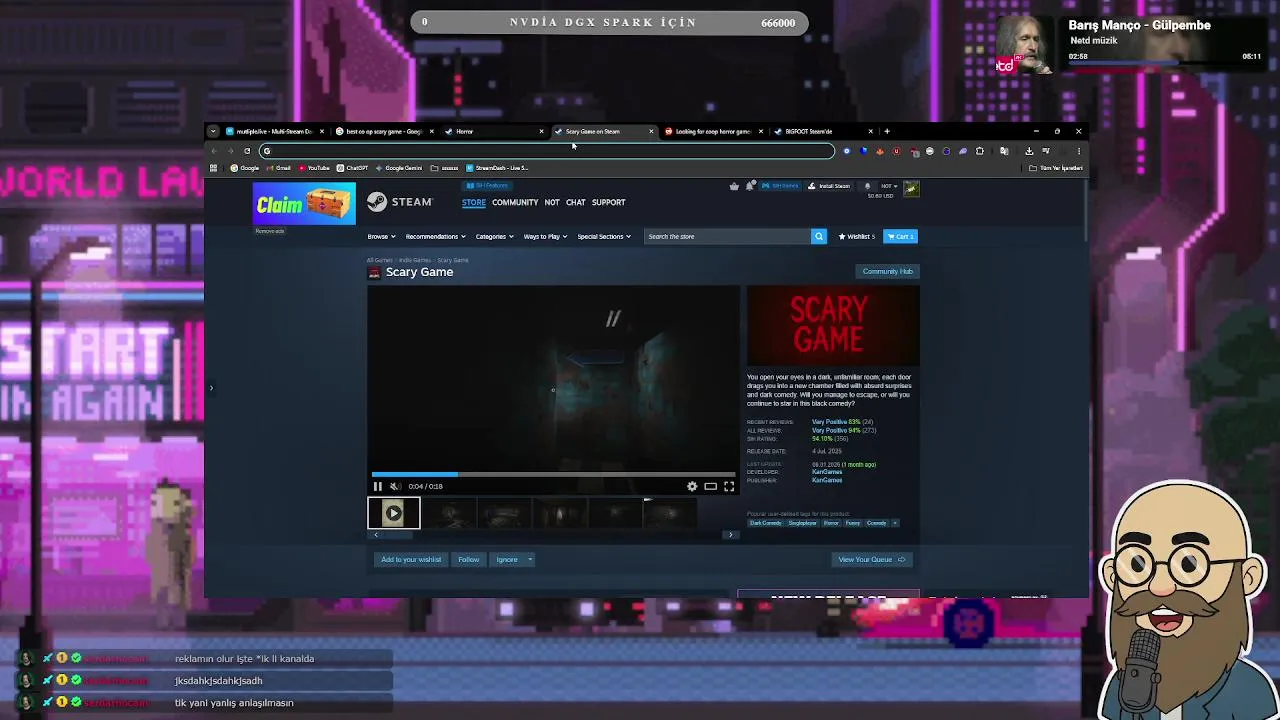
Task: Open a new browser tab
Action: point(887,131)
